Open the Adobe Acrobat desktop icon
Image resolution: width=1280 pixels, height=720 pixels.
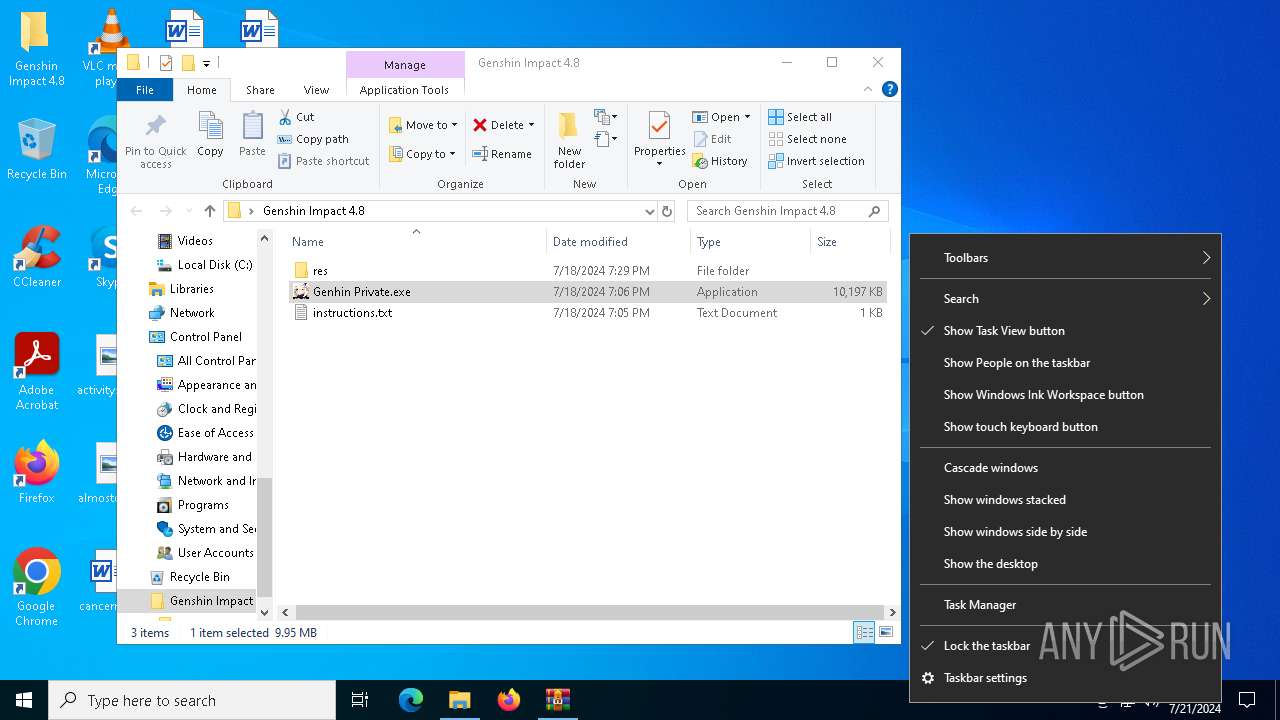pyautogui.click(x=36, y=371)
